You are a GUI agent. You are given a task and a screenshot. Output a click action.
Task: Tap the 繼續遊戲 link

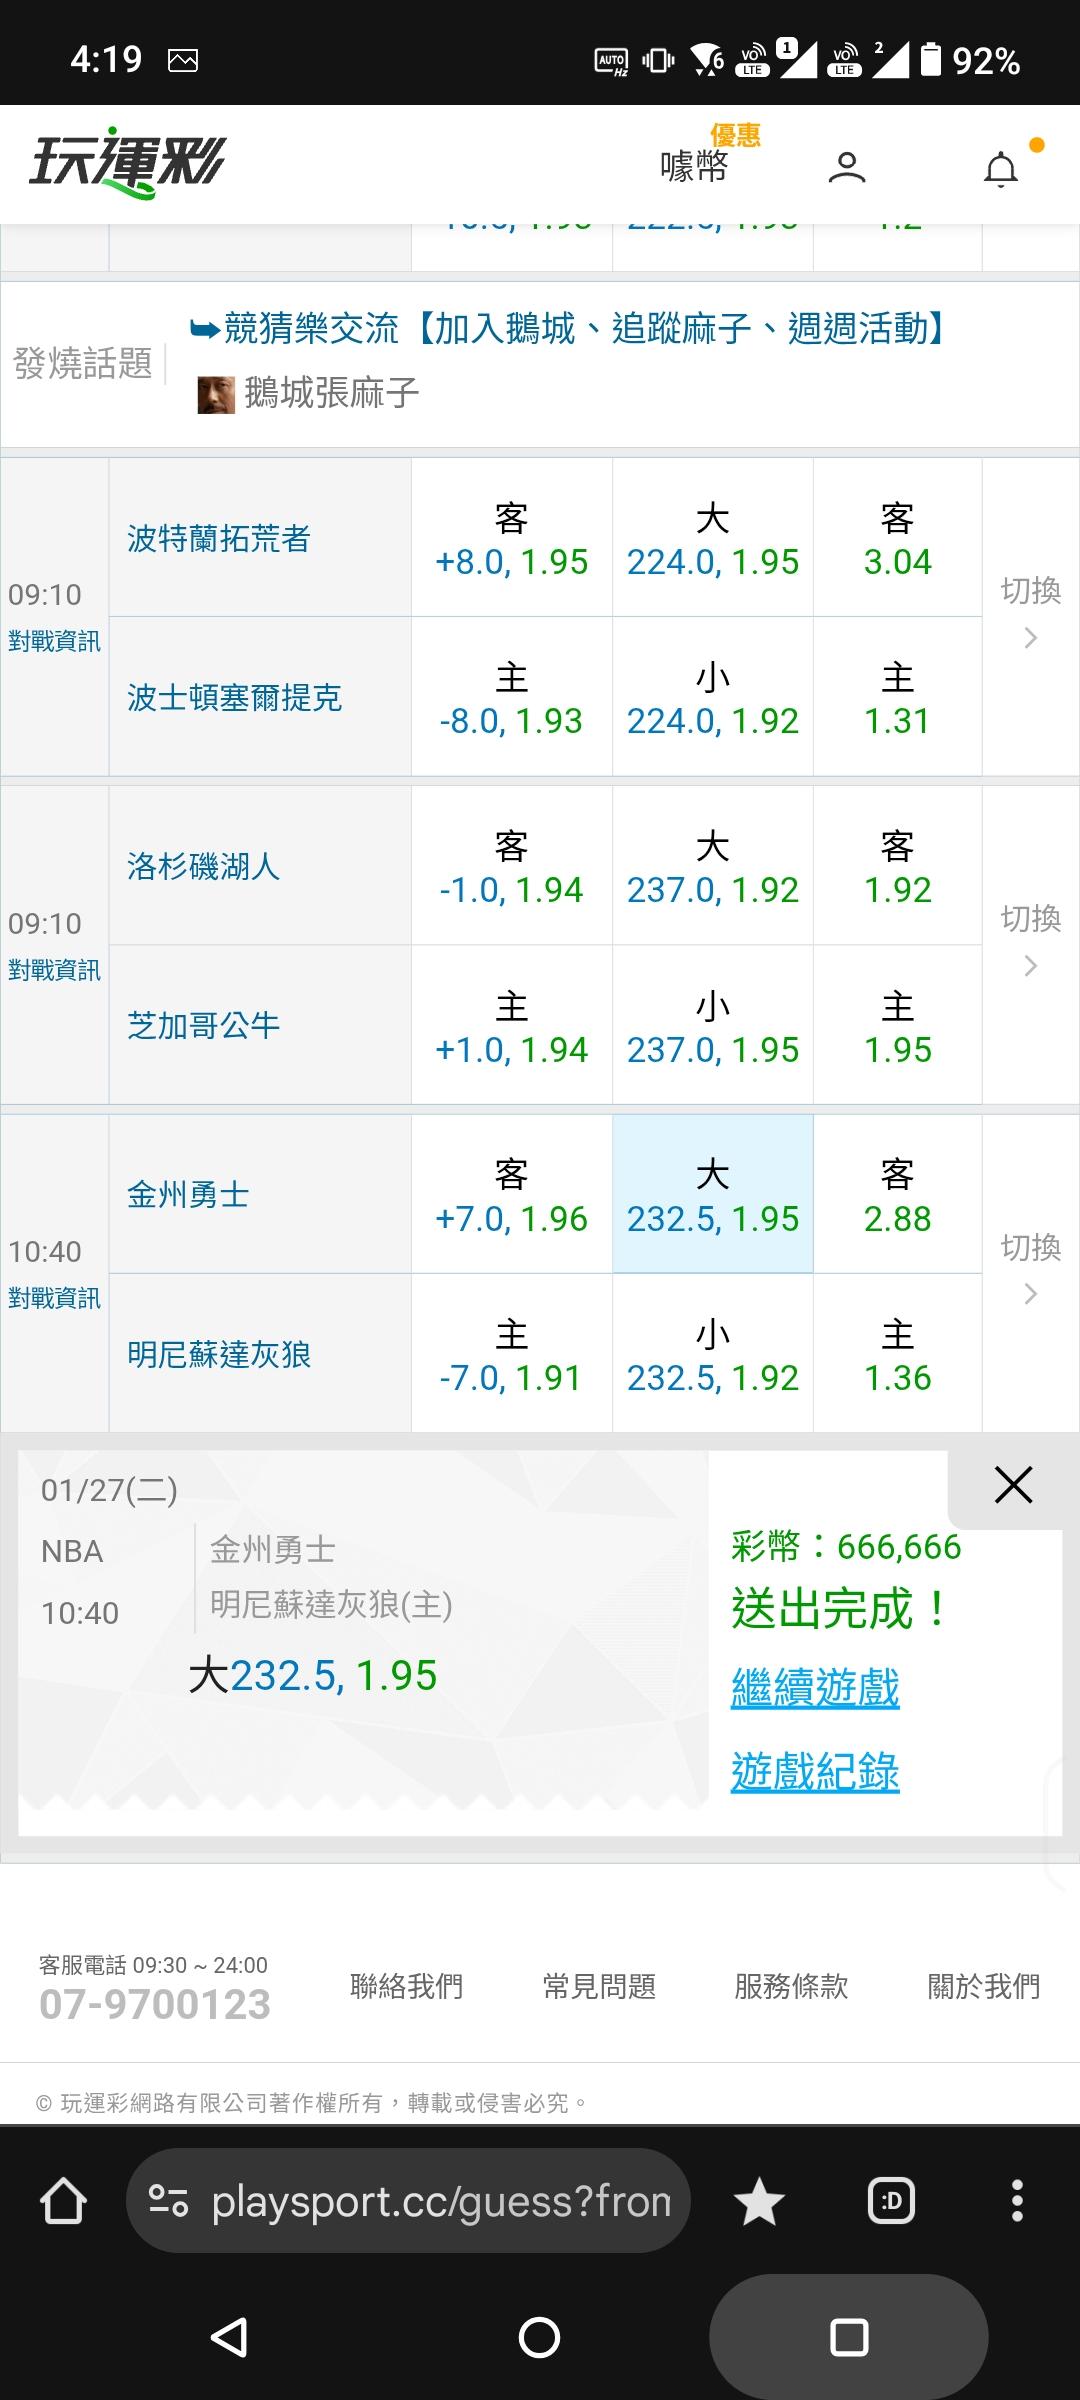tap(815, 1689)
